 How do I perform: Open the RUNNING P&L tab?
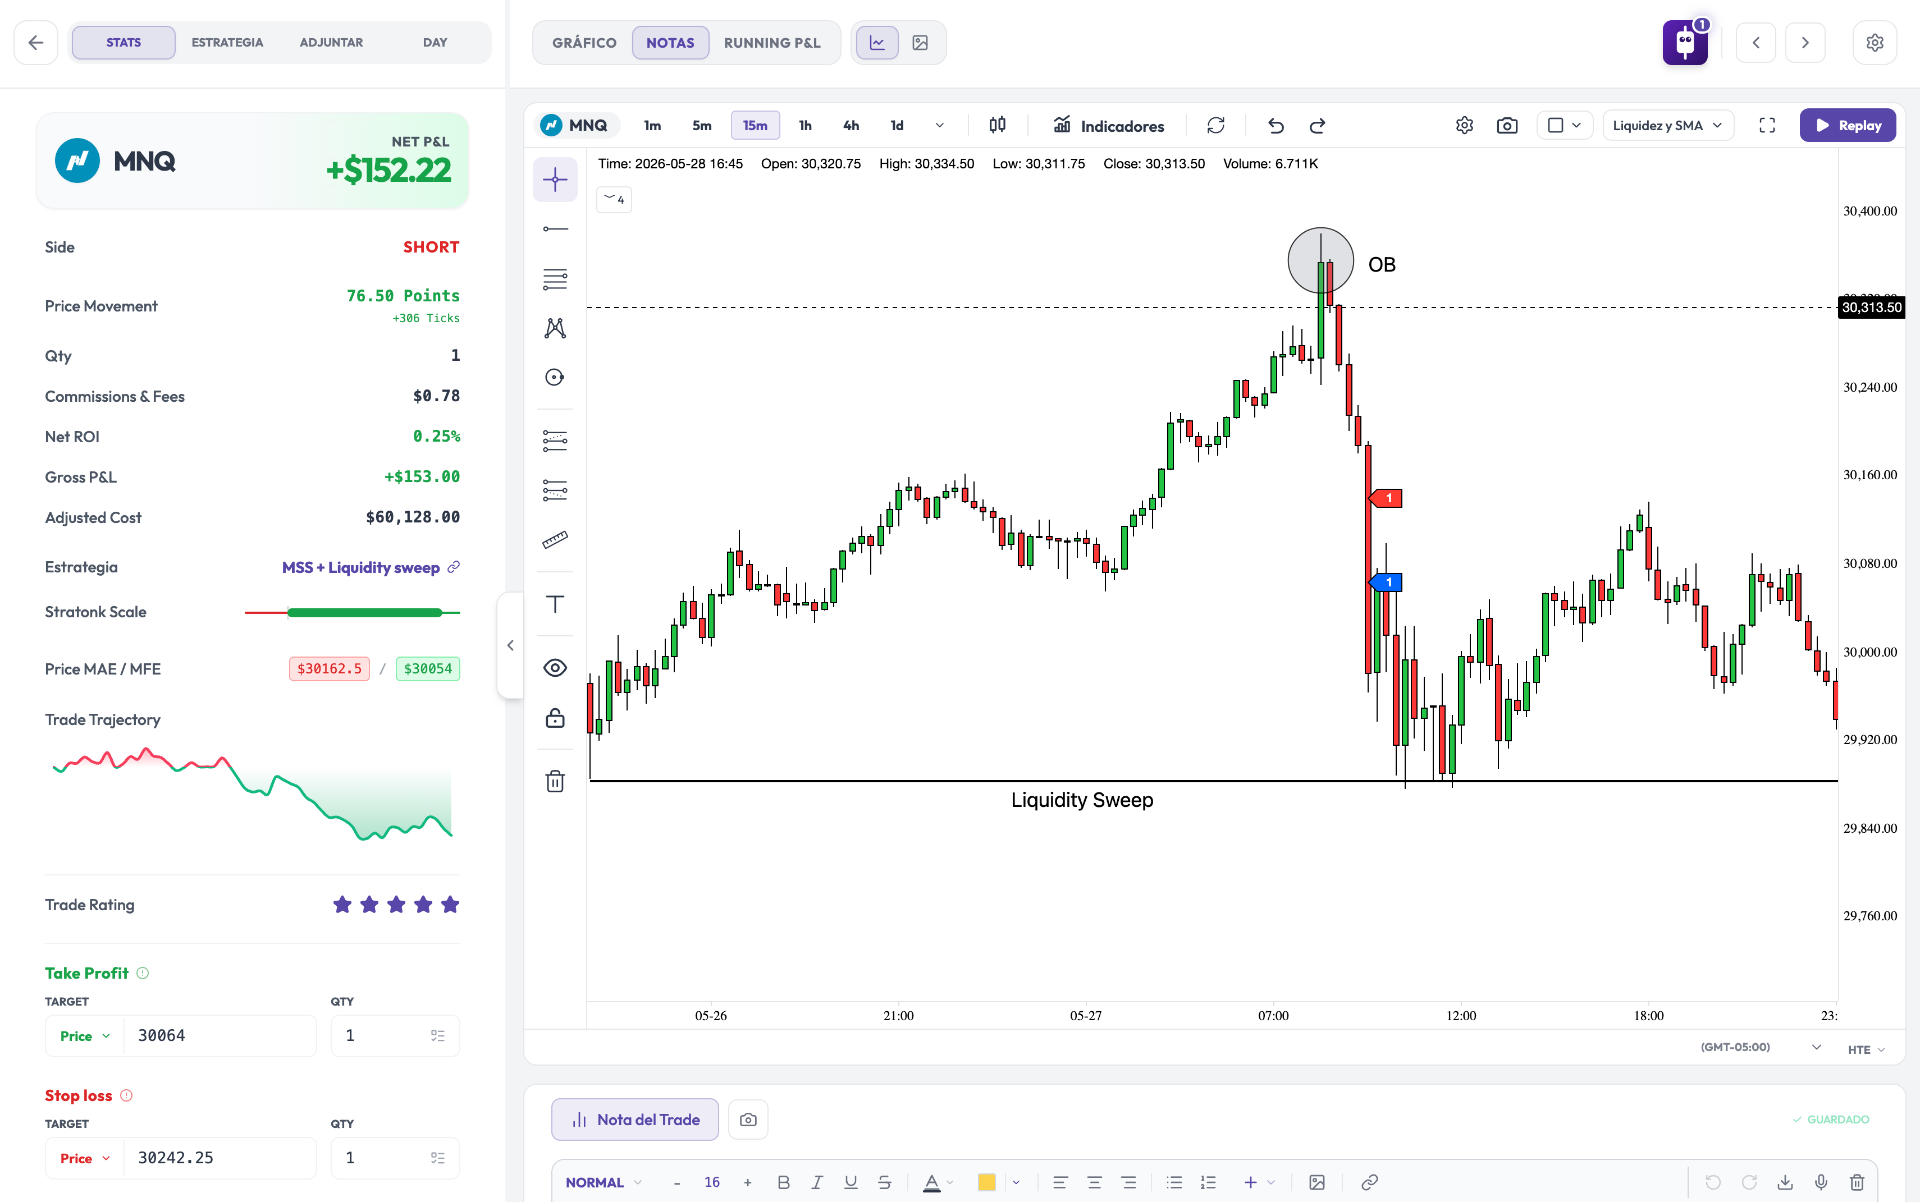click(x=772, y=43)
